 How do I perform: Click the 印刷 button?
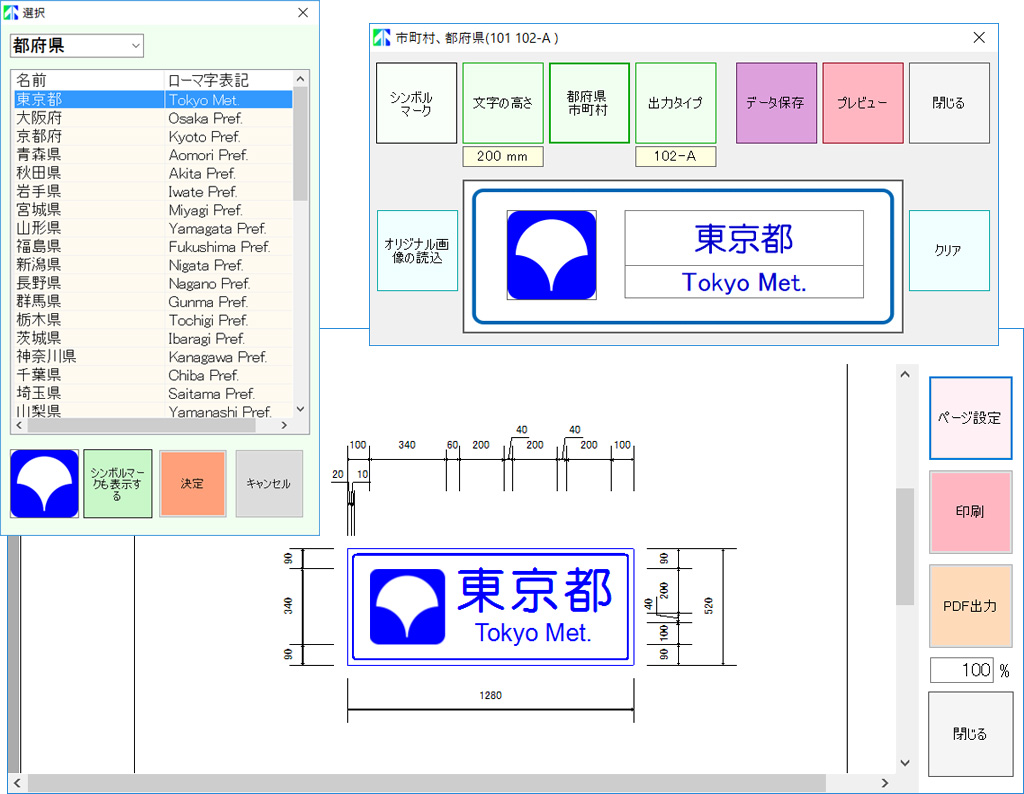coord(970,512)
